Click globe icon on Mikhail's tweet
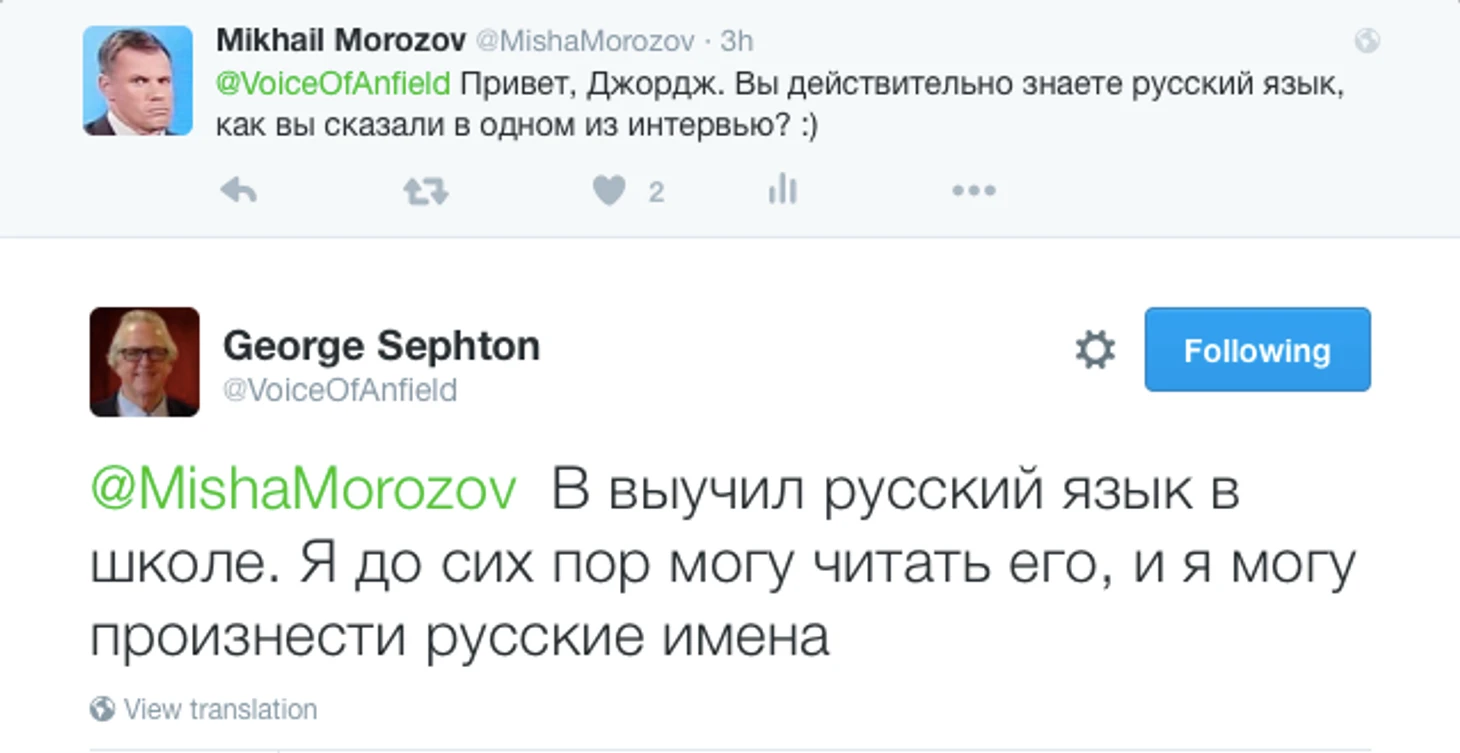This screenshot has width=1460, height=753. click(x=1366, y=41)
